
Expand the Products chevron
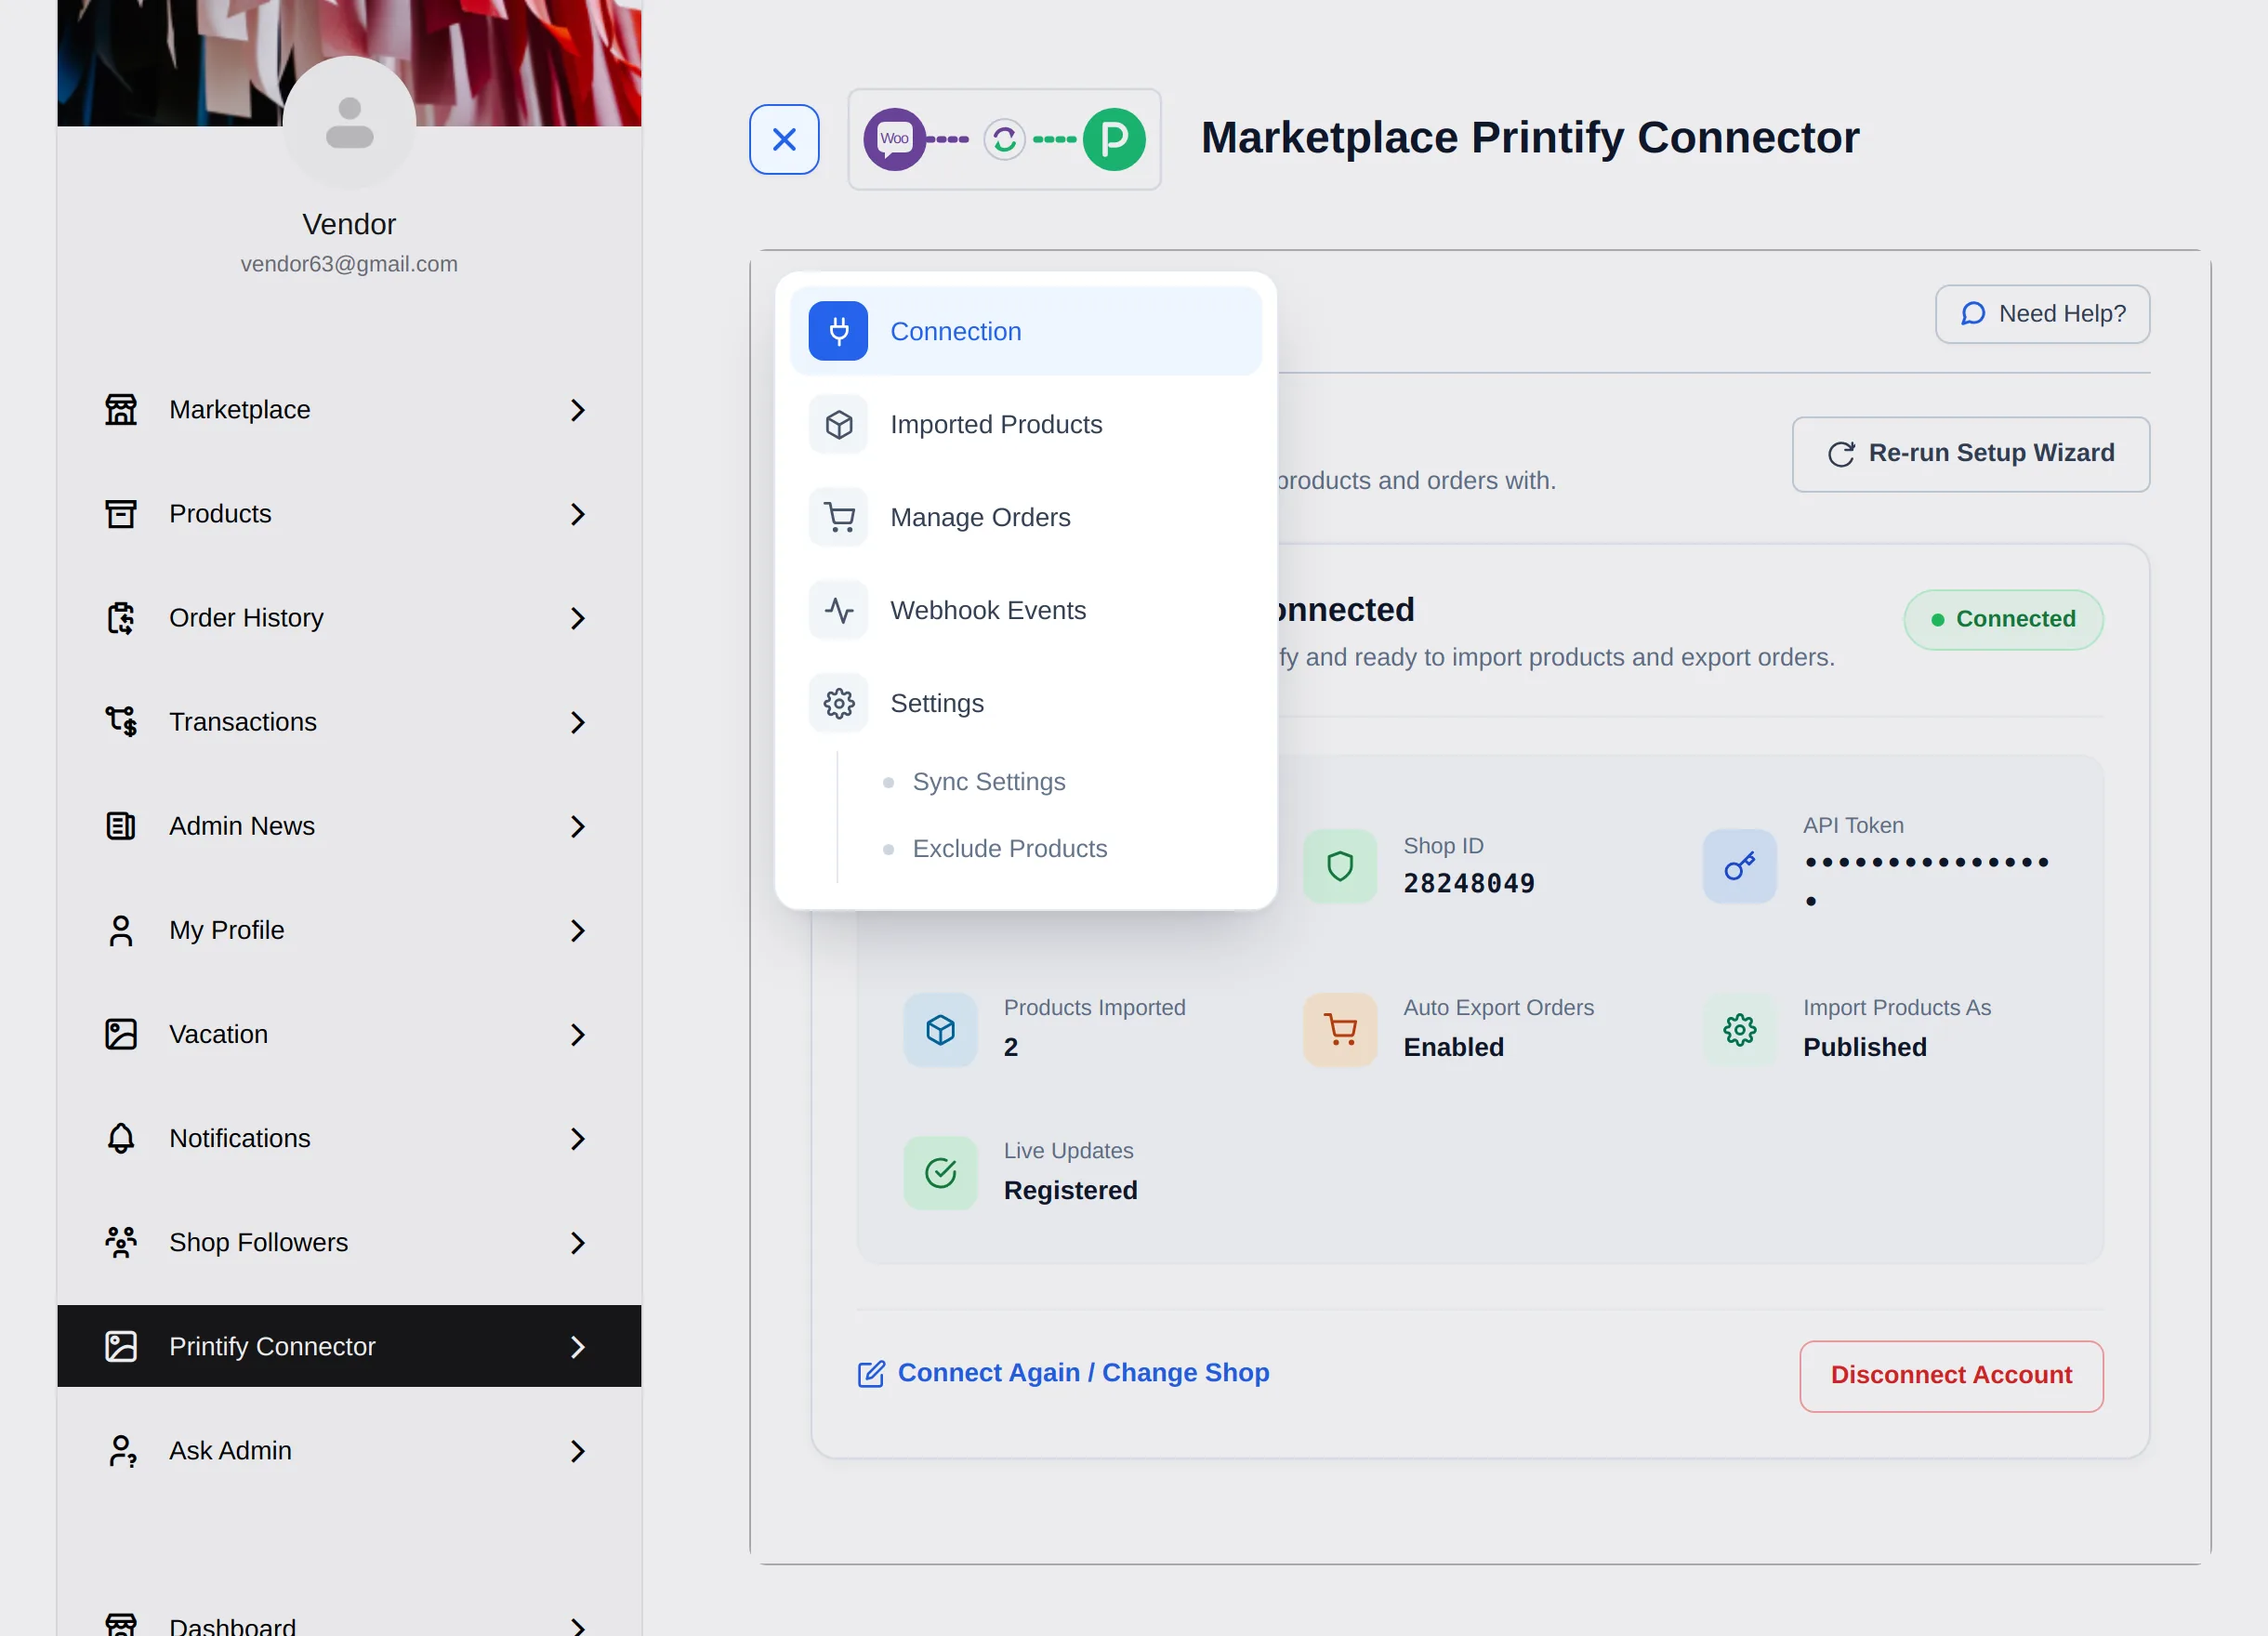(577, 514)
